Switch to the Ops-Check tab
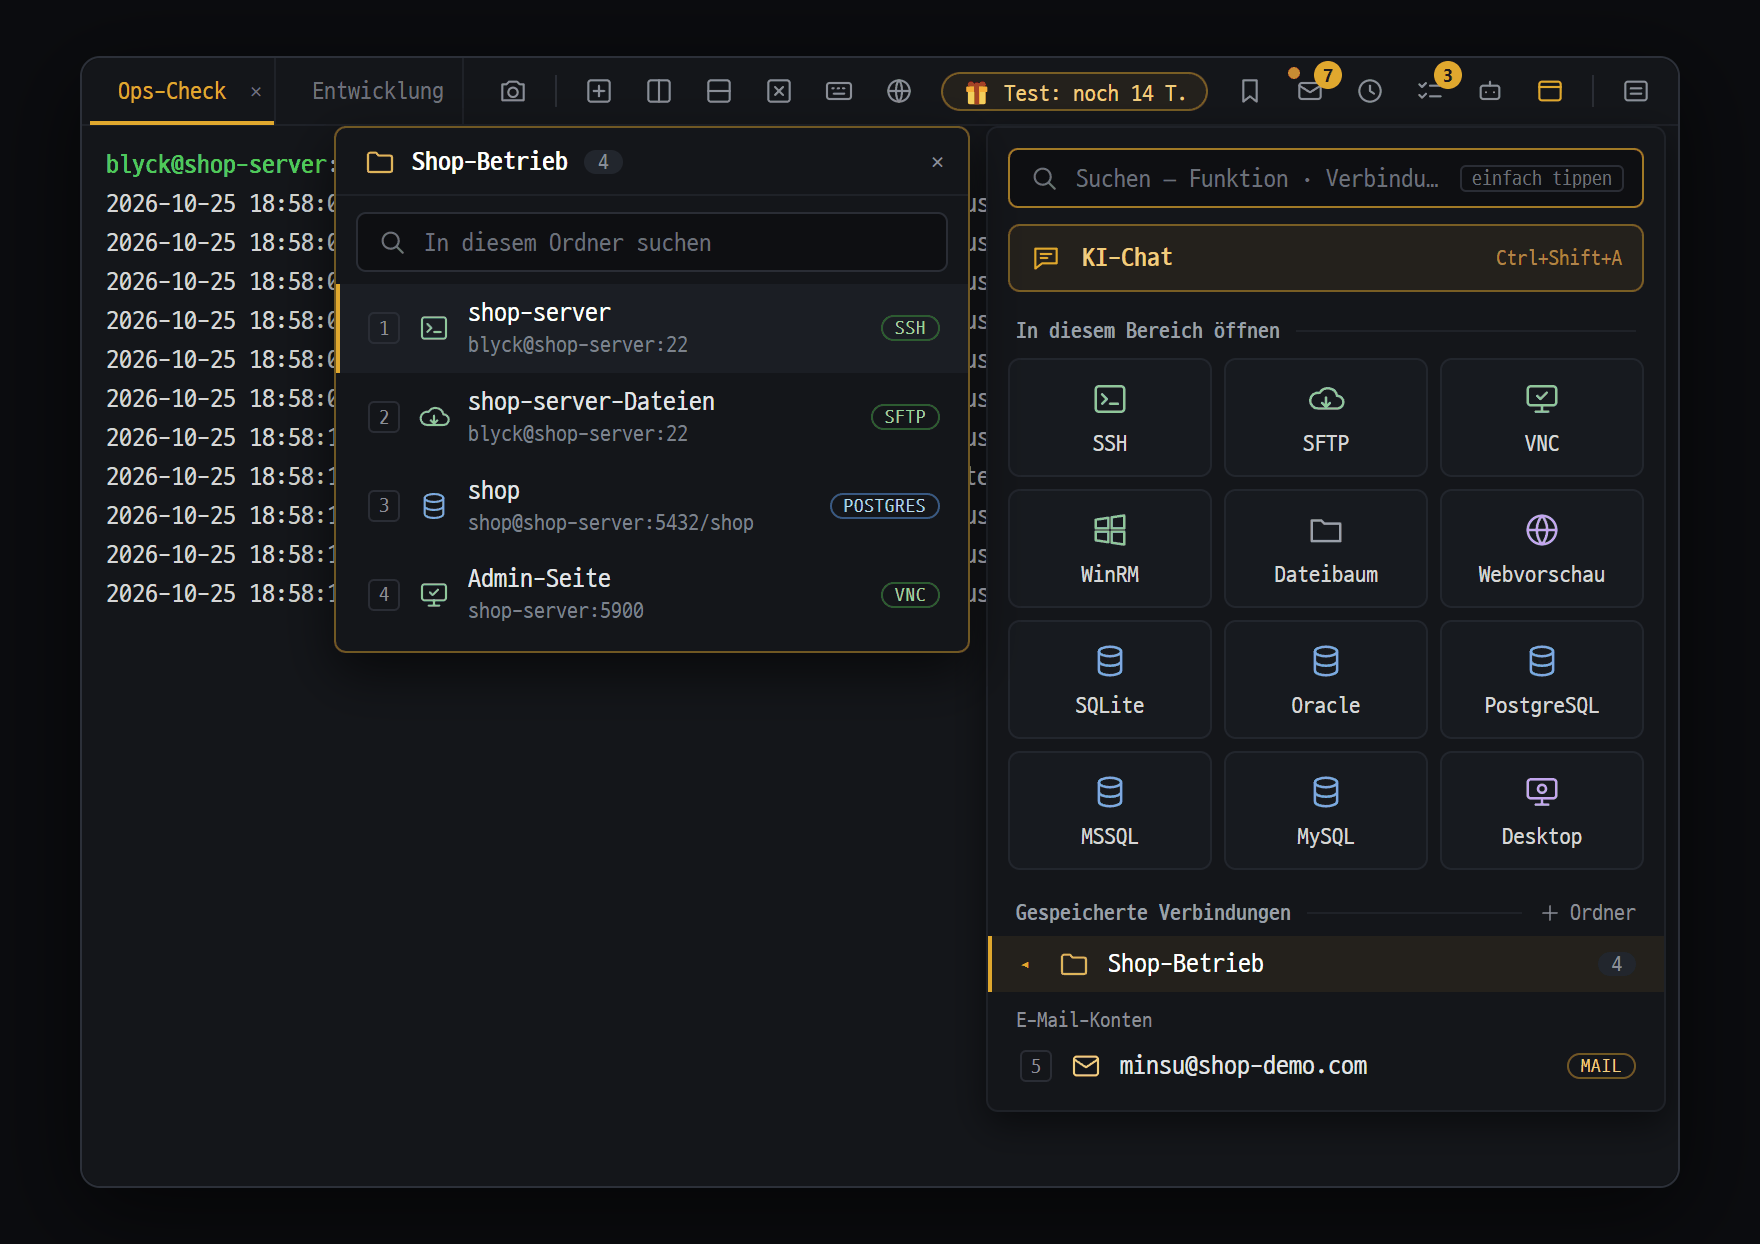Image resolution: width=1760 pixels, height=1244 pixels. (x=172, y=91)
